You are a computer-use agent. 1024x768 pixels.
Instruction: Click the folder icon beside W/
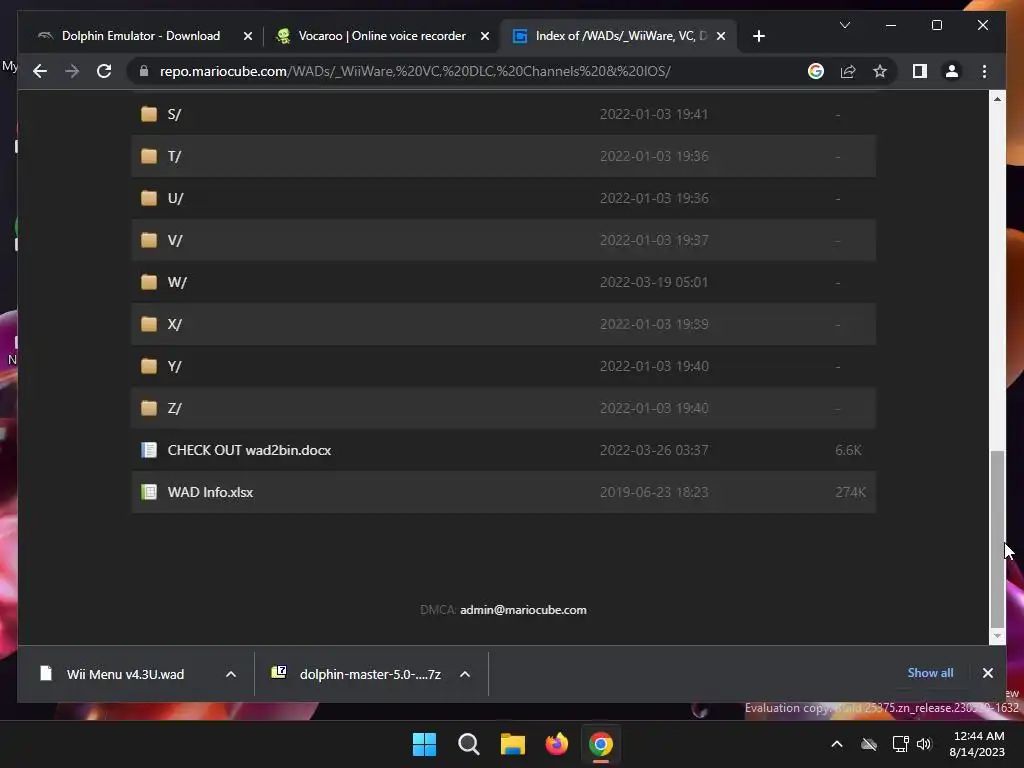click(149, 282)
